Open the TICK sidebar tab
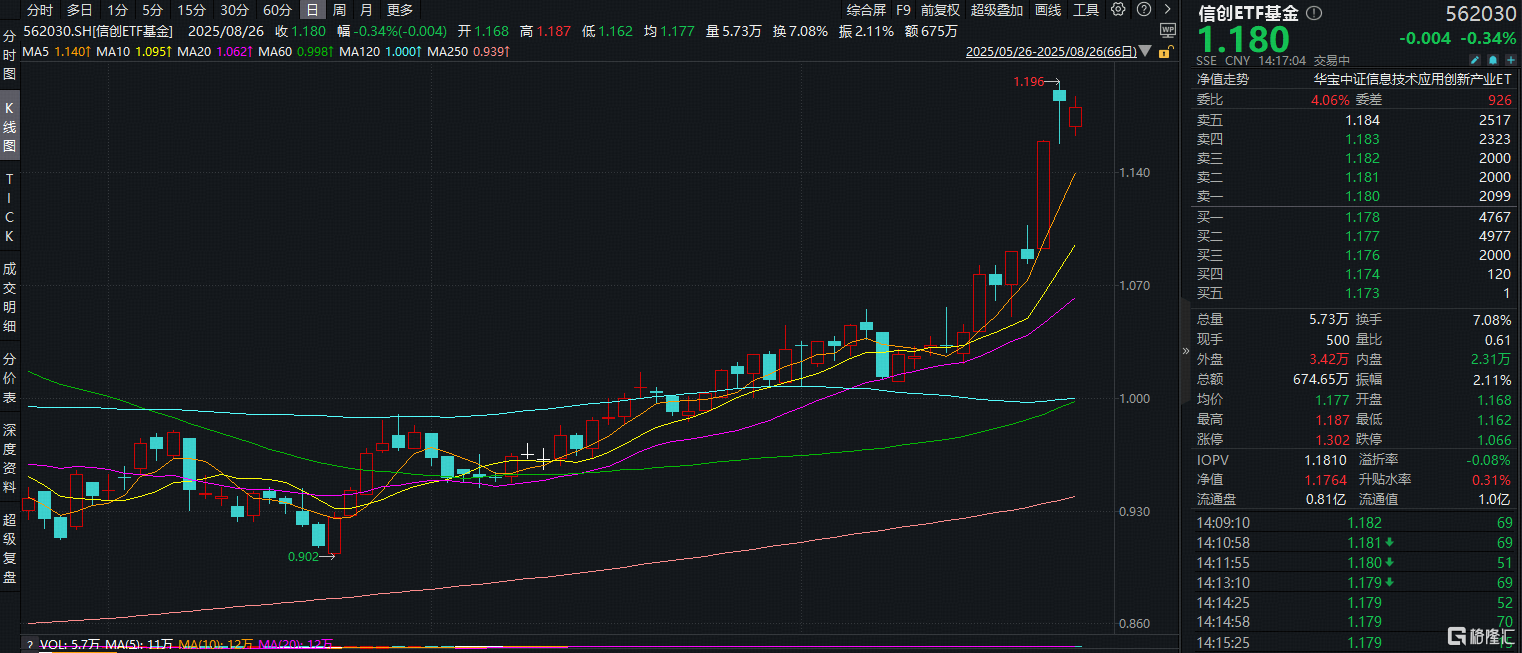1522x653 pixels. [10, 207]
